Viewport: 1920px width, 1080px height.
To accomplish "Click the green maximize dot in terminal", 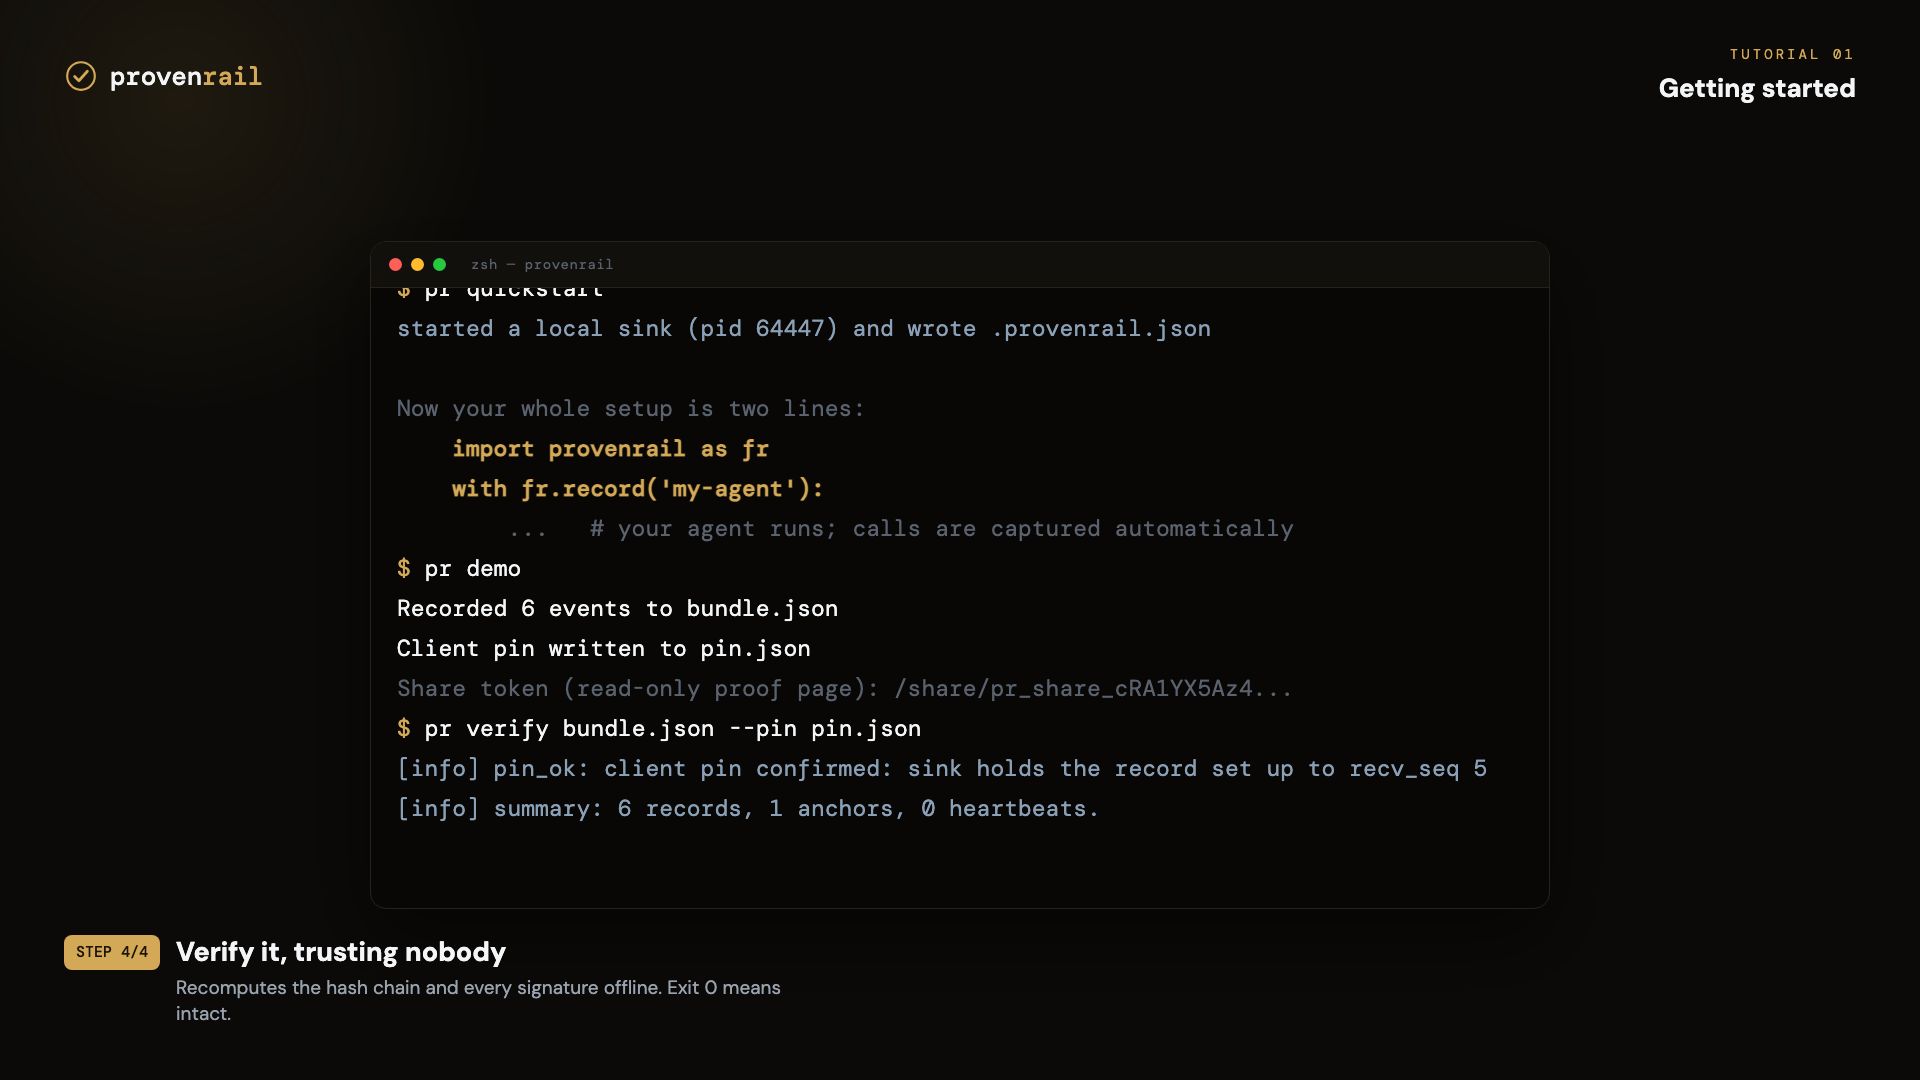I will 439,265.
